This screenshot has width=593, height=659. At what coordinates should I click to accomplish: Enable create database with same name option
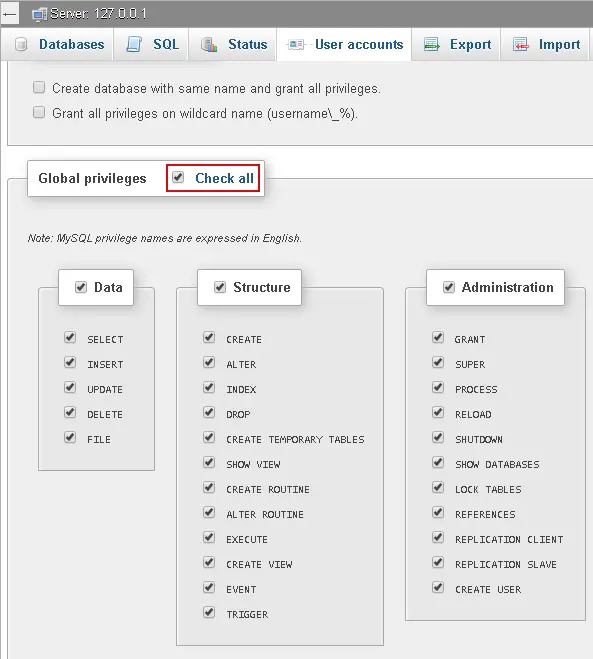(39, 87)
